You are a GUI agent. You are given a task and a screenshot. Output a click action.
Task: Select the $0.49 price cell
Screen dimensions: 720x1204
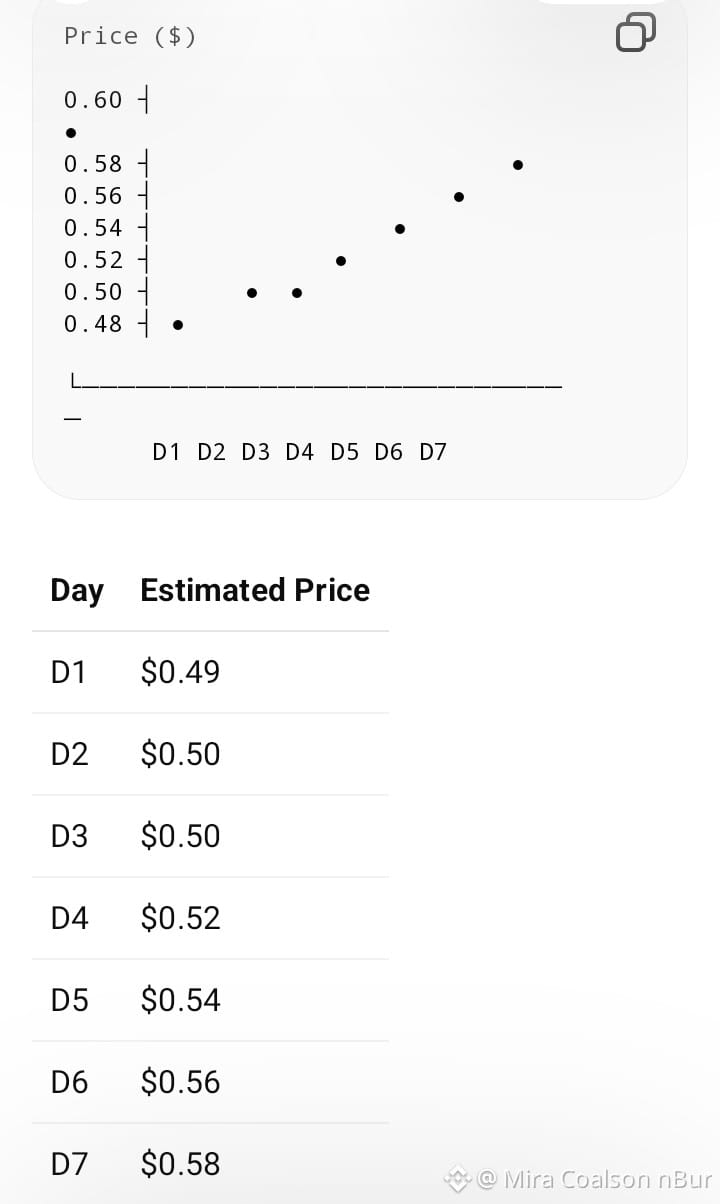[180, 672]
